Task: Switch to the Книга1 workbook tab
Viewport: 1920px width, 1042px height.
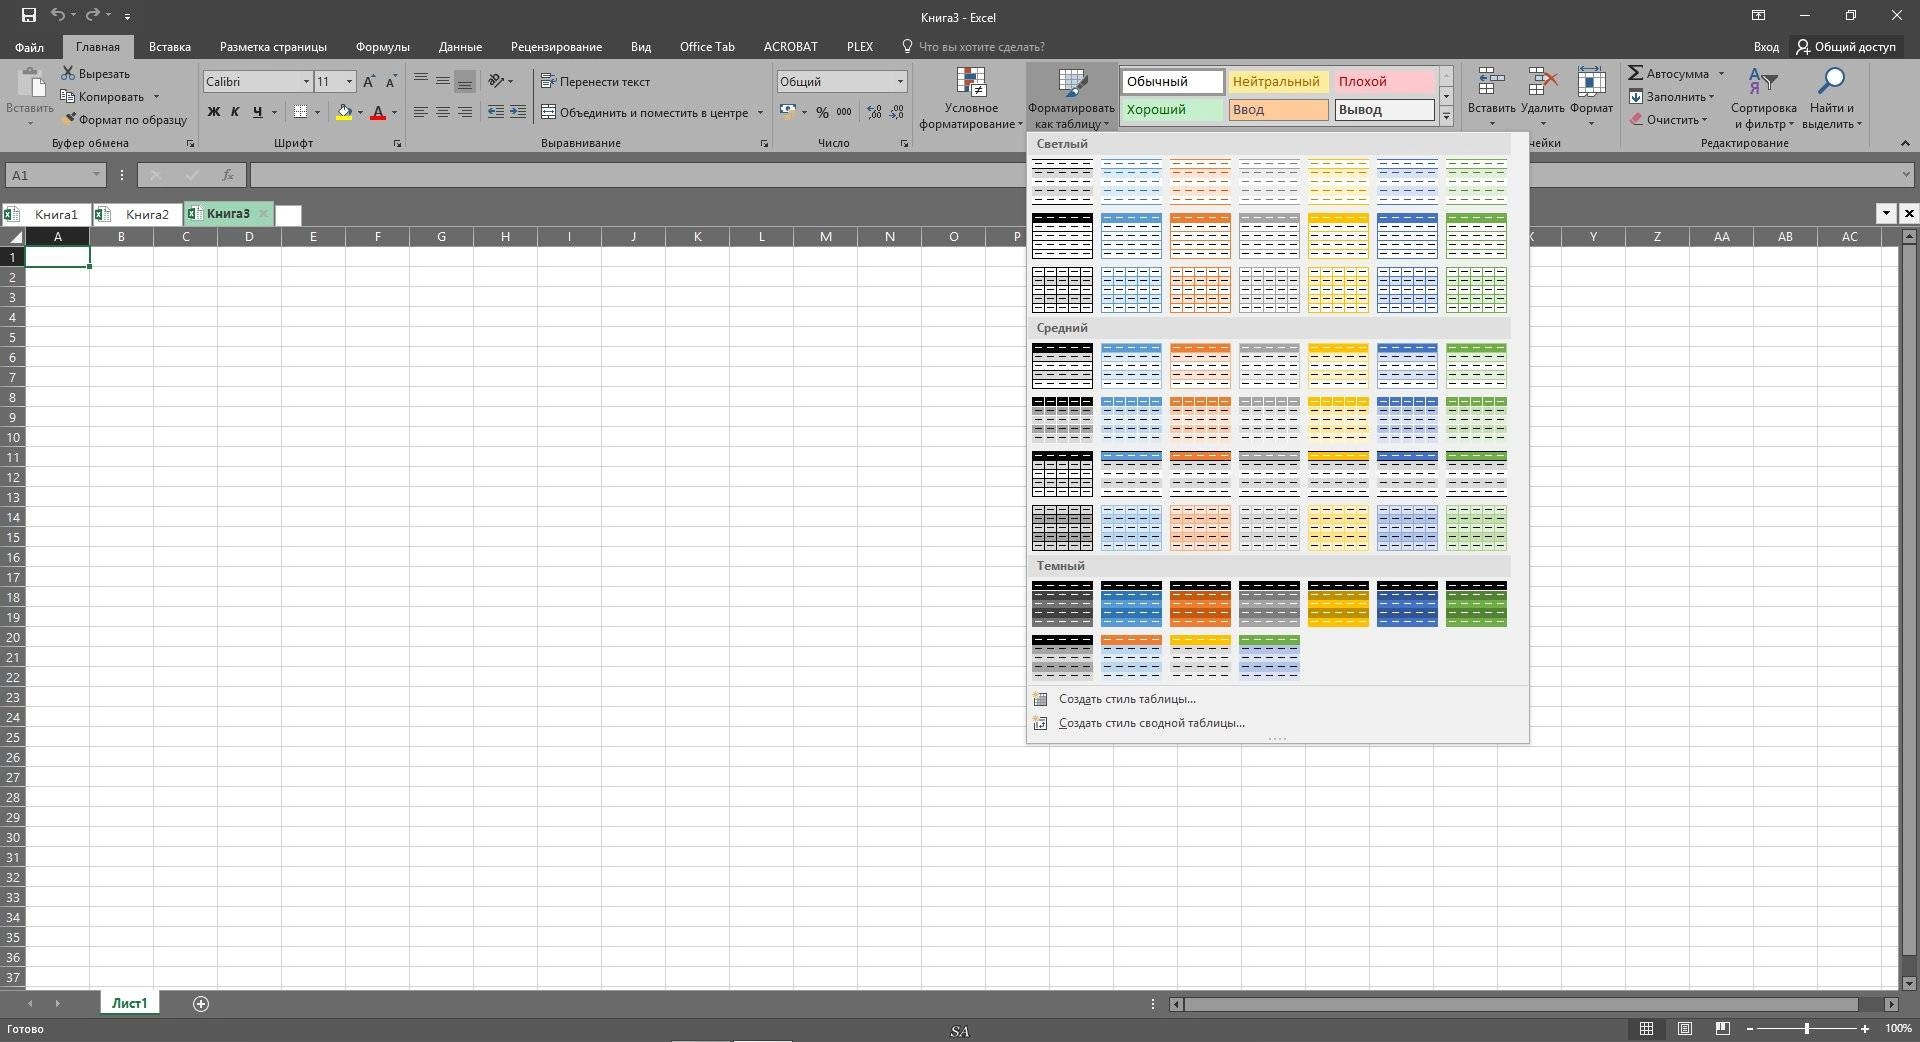Action: click(47, 214)
